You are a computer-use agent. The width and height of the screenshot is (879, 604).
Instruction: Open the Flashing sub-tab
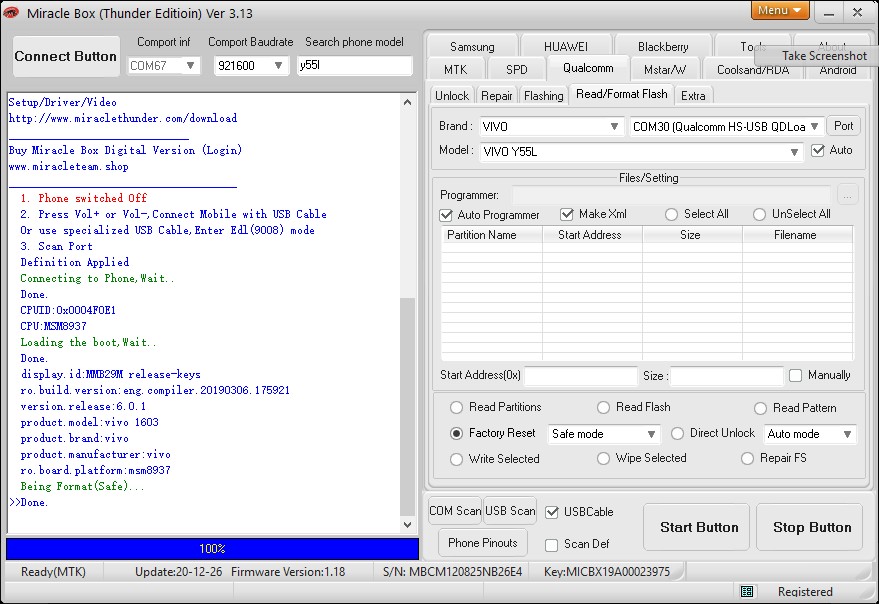543,96
